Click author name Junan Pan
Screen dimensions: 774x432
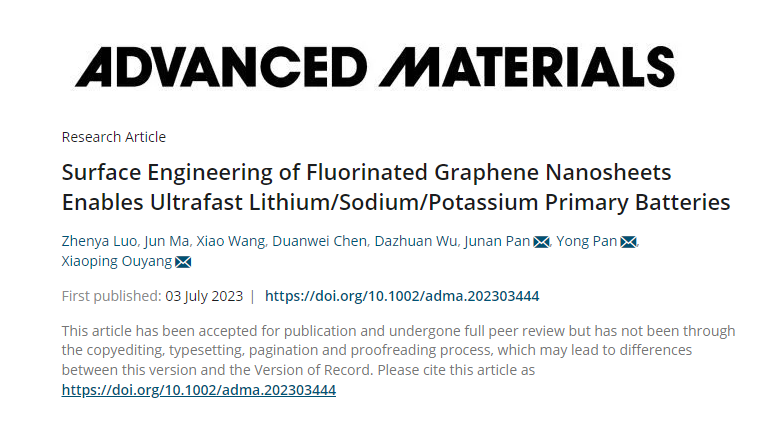click(497, 241)
